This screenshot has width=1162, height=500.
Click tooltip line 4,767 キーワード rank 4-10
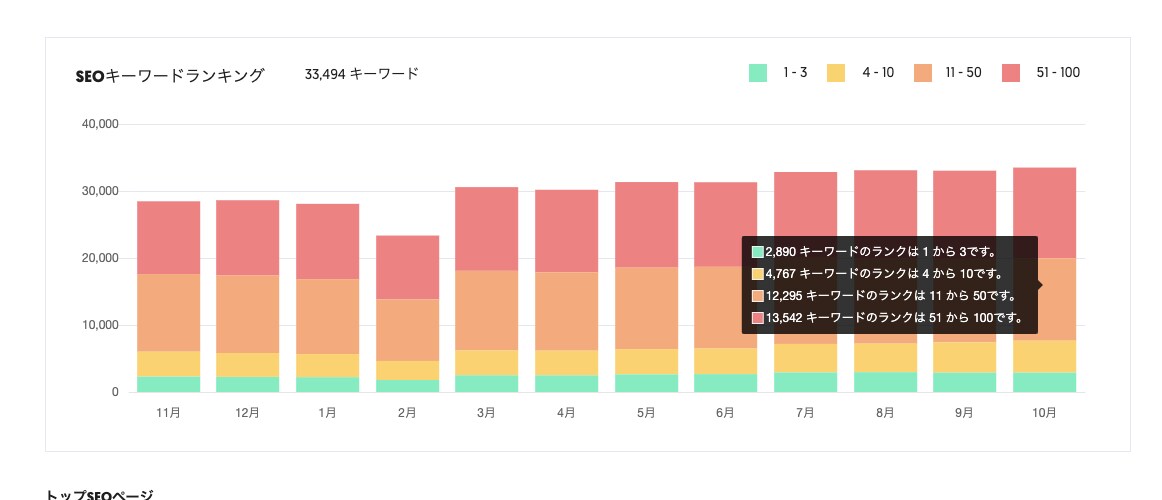[877, 274]
